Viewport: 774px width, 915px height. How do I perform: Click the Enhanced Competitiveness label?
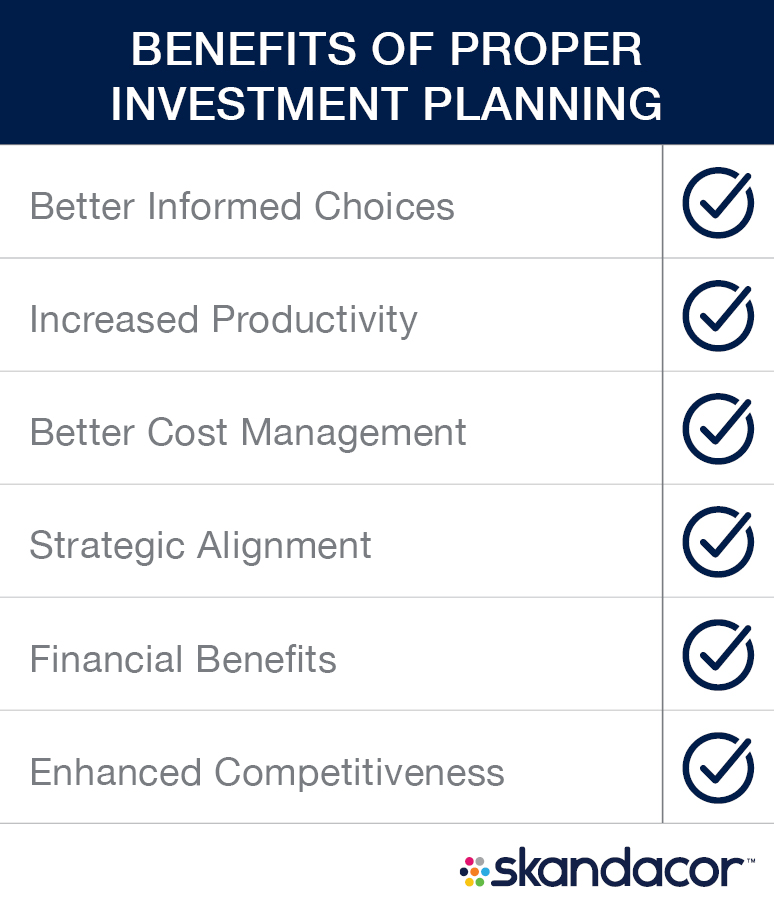click(267, 772)
